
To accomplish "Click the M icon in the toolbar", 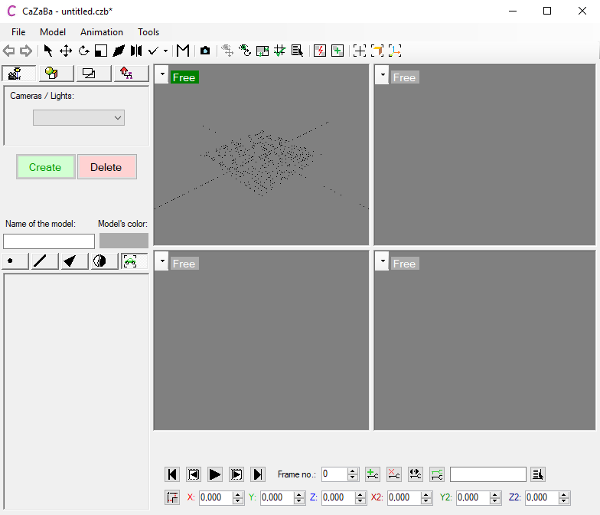I will 183,50.
